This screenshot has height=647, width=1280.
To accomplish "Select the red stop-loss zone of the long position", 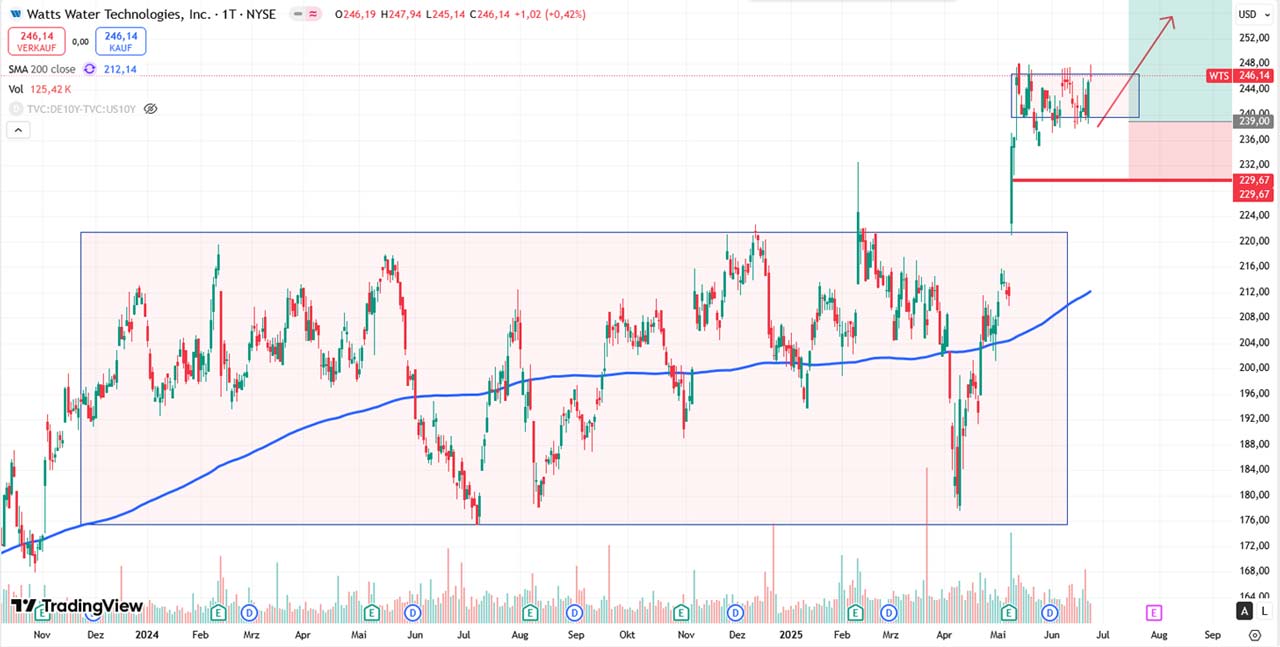I will click(x=1180, y=151).
